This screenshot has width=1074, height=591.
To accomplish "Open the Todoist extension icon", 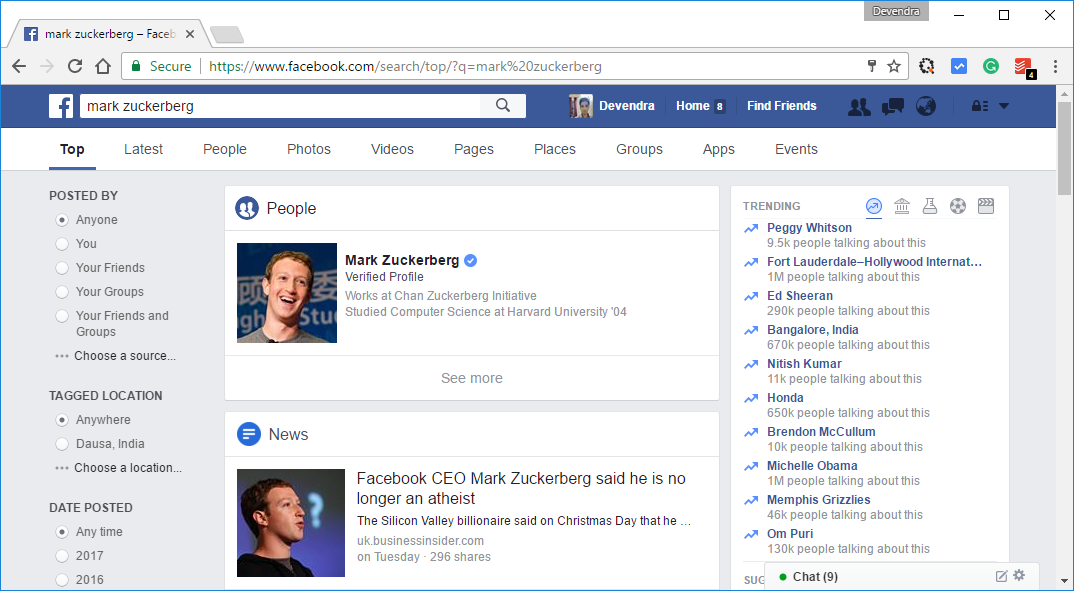I will coord(1024,67).
